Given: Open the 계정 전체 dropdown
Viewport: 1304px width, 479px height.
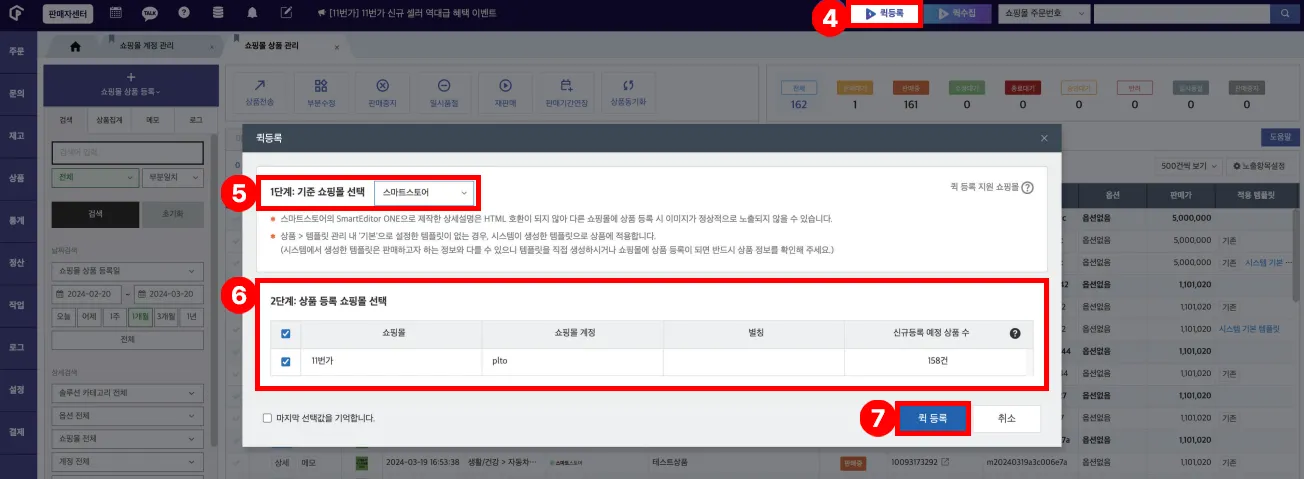Looking at the screenshot, I should pyautogui.click(x=127, y=462).
